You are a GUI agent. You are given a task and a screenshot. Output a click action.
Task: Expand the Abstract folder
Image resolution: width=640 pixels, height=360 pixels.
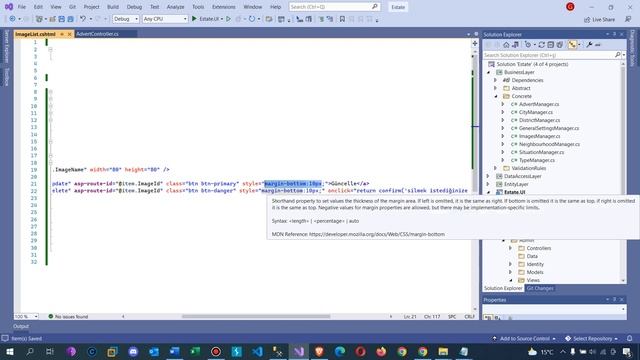(x=496, y=88)
